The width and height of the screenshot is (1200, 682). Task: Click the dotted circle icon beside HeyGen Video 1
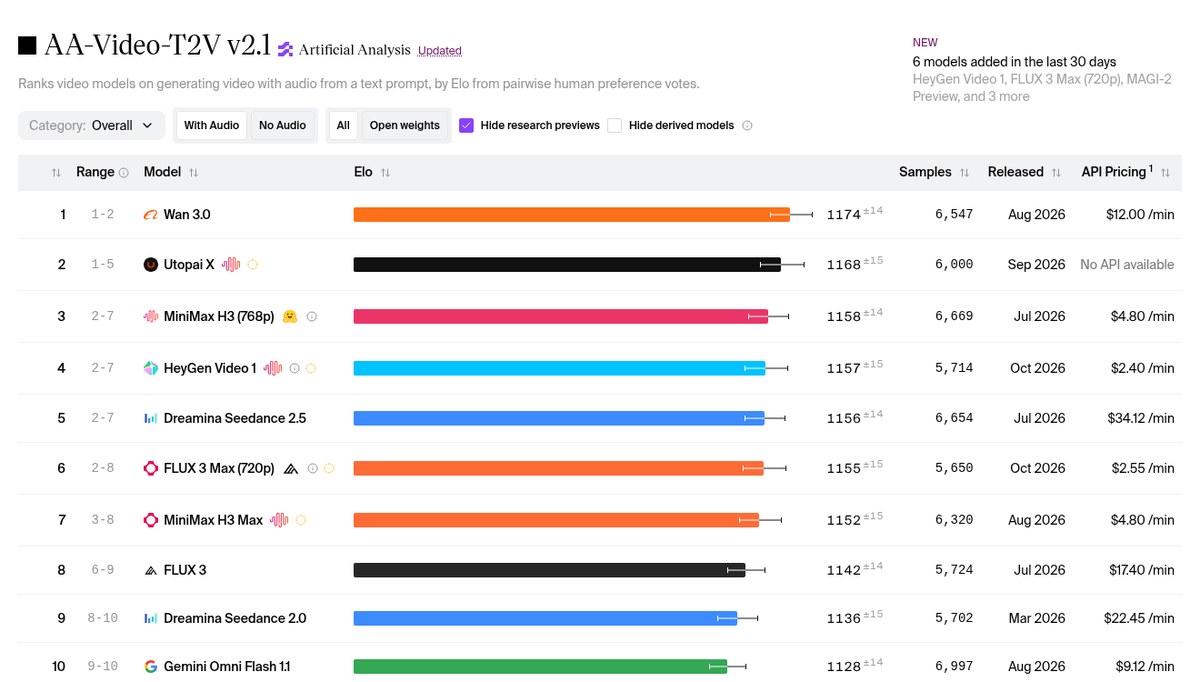pyautogui.click(x=311, y=368)
